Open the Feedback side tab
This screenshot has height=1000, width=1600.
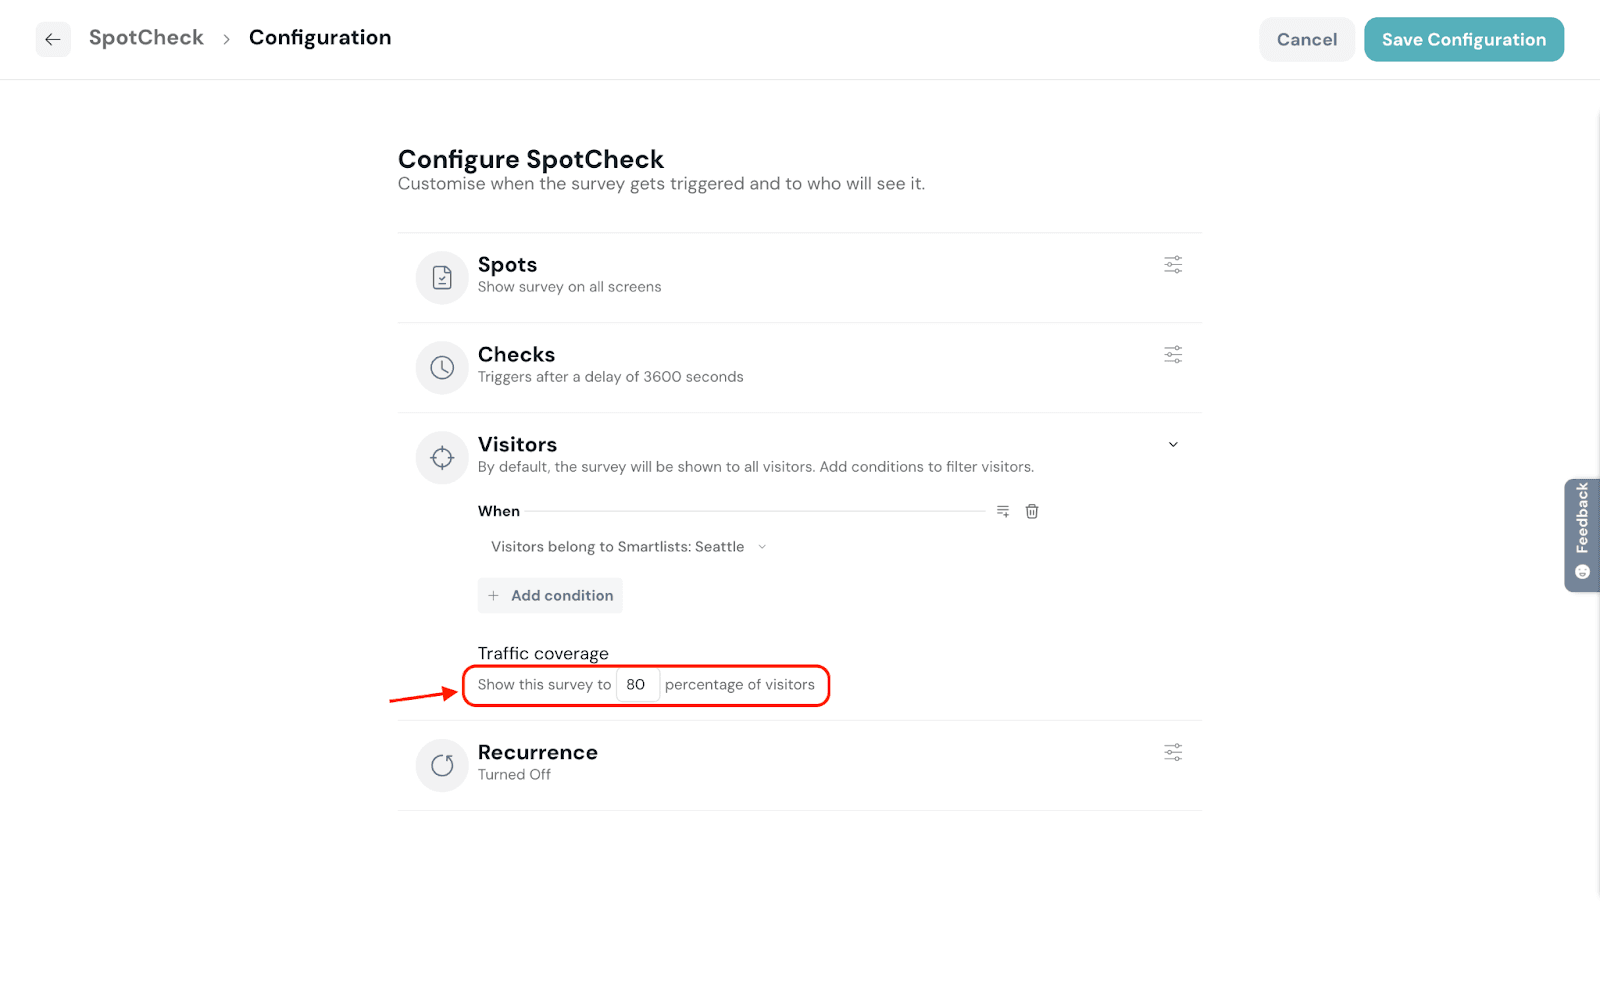coord(1582,535)
